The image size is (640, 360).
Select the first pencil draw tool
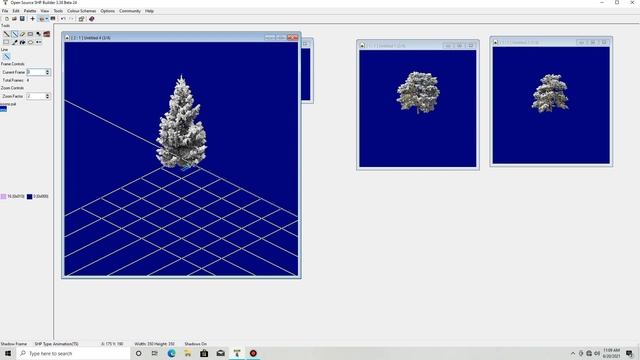pyautogui.click(x=7, y=34)
